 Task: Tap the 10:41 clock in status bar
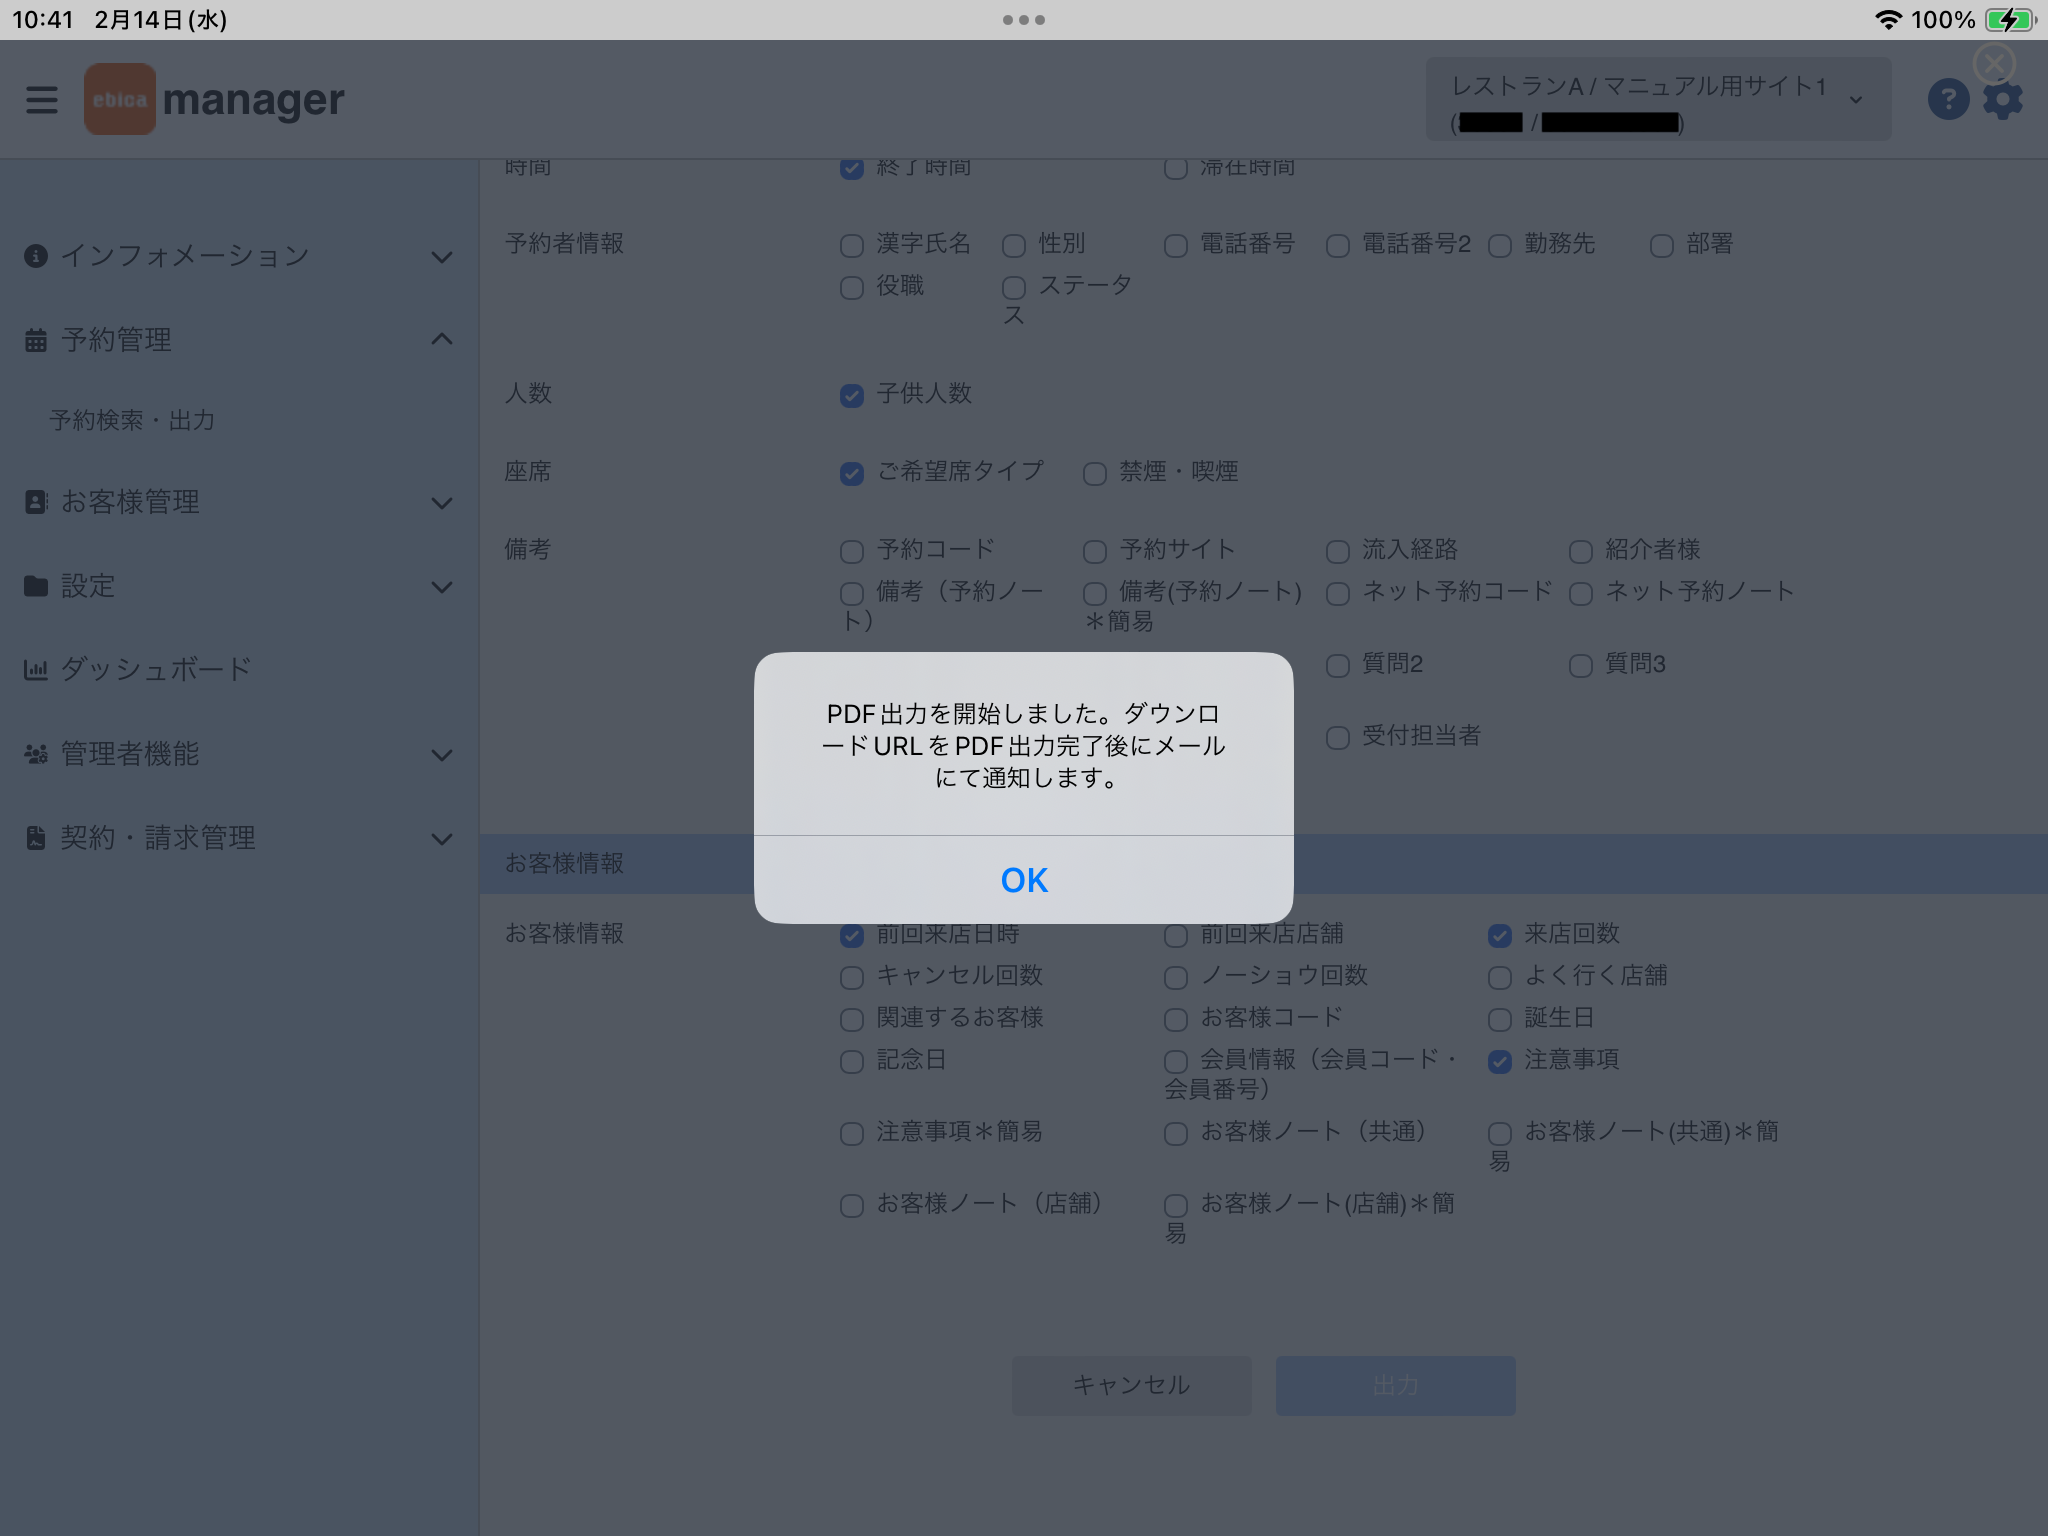(x=43, y=20)
